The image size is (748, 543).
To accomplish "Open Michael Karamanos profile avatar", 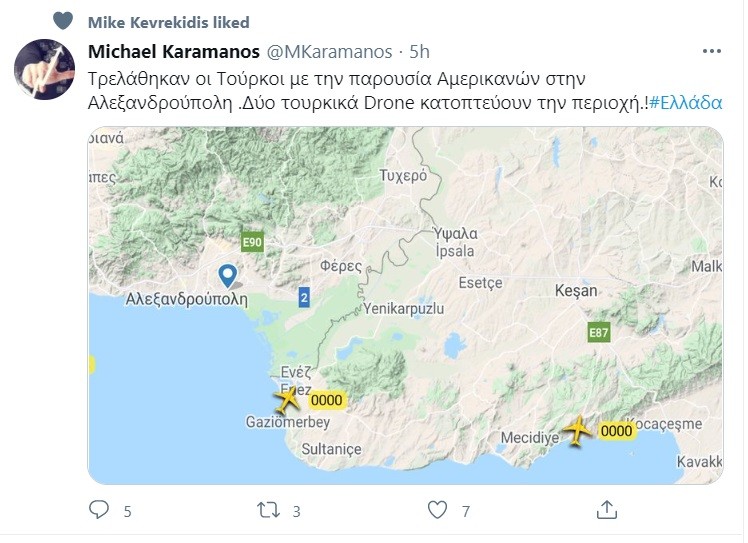I will coord(44,70).
